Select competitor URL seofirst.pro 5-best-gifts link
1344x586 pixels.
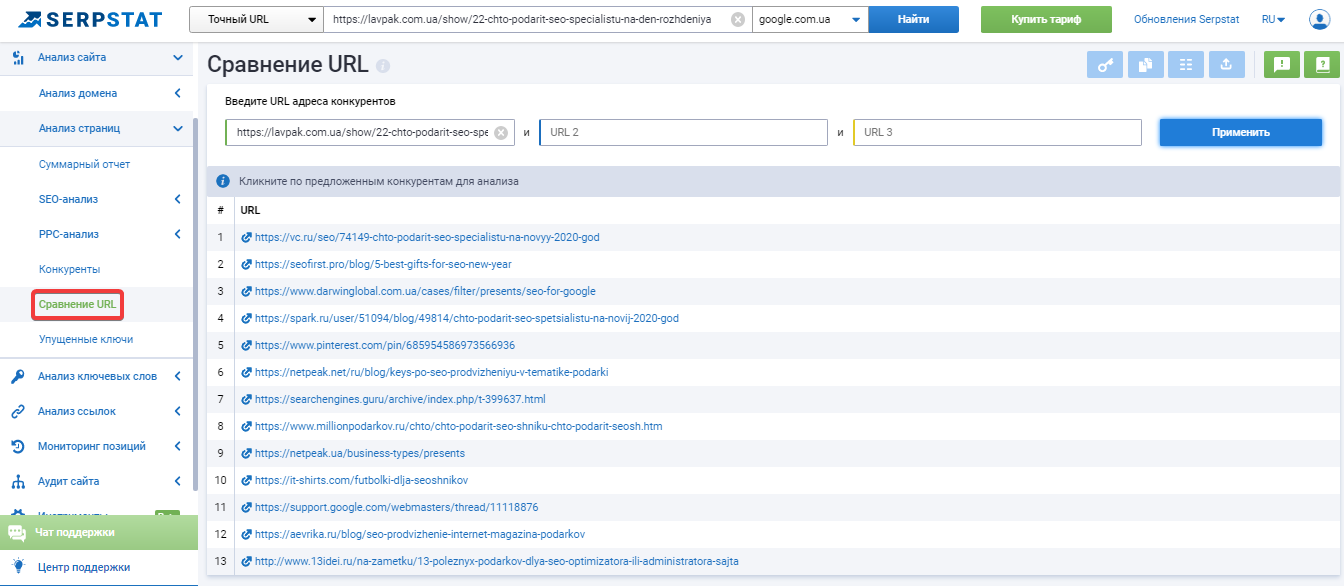[383, 264]
